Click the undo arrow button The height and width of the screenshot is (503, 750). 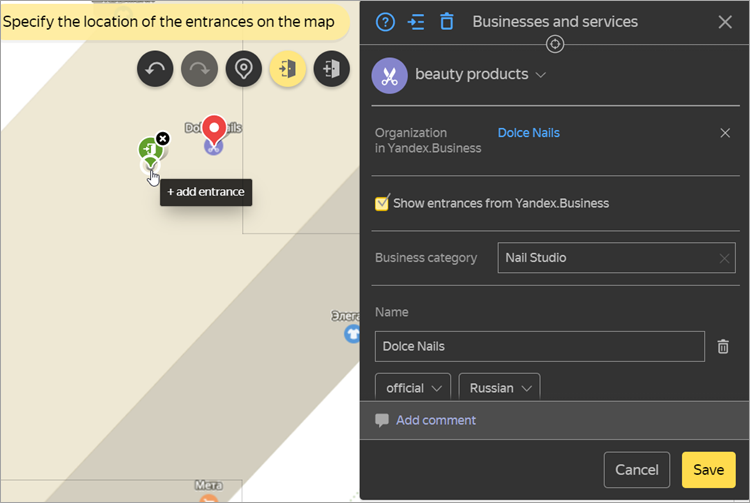(x=155, y=69)
